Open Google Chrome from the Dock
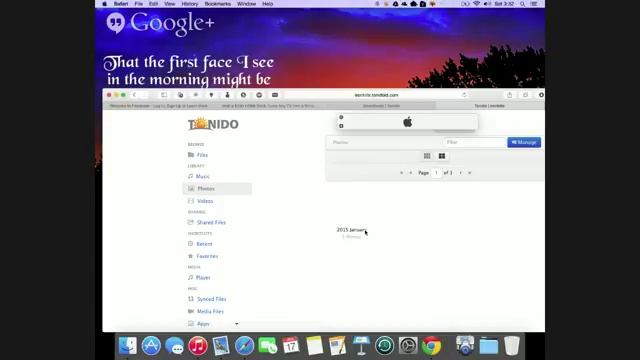 point(431,346)
